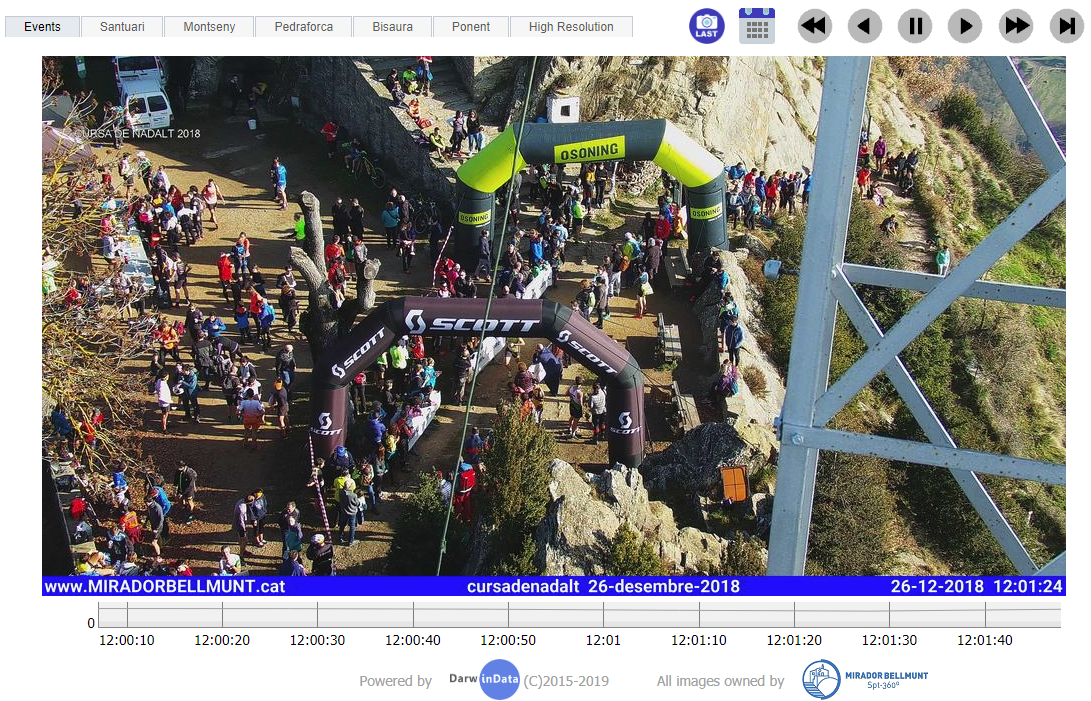Jump to the LAST camera snapshot

coord(706,26)
